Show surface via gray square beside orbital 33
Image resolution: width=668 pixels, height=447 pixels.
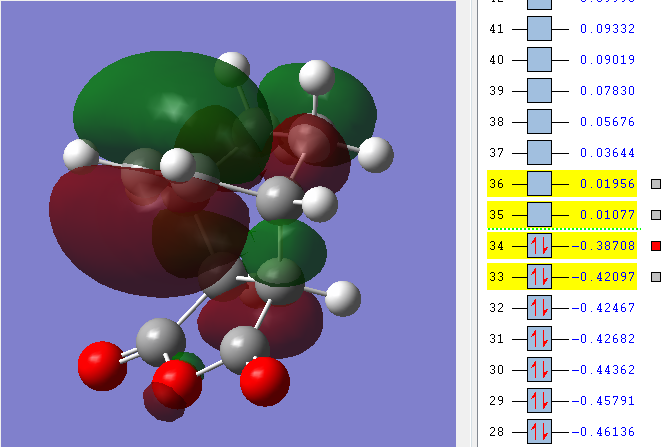coord(656,277)
